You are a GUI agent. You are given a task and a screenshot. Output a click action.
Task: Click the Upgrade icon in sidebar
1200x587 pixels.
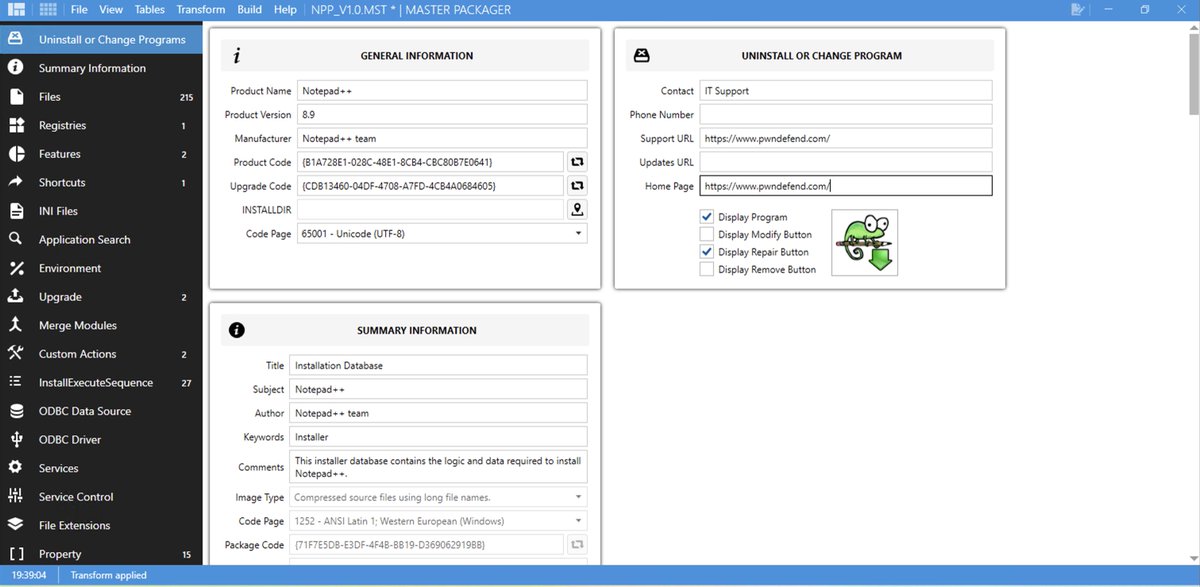[x=16, y=297]
